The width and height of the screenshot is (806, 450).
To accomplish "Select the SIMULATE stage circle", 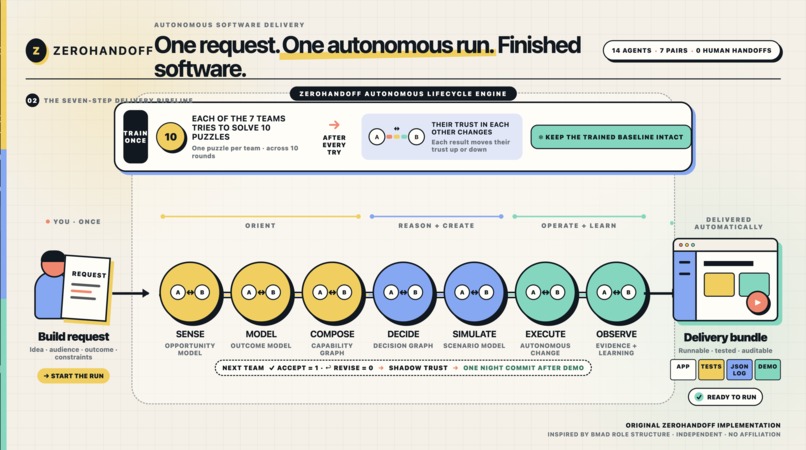I will click(x=474, y=293).
